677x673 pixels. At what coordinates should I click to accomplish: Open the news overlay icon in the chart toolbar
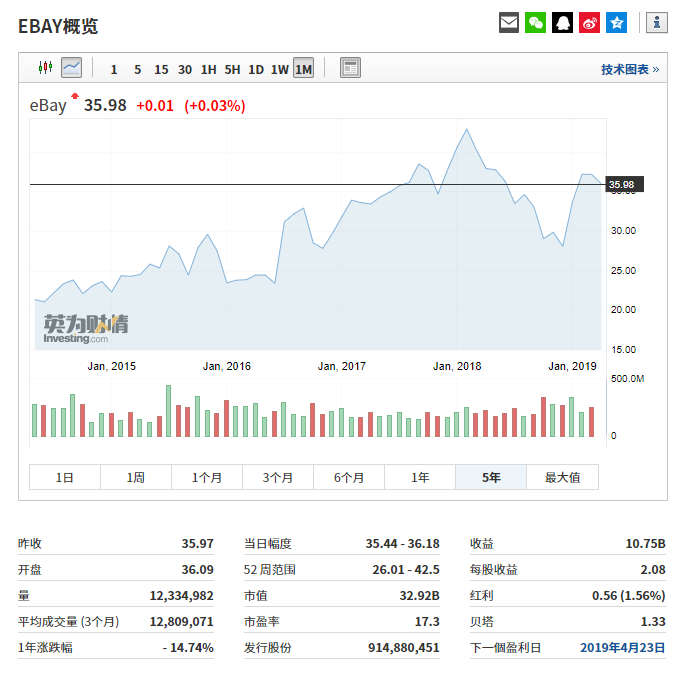[x=350, y=68]
